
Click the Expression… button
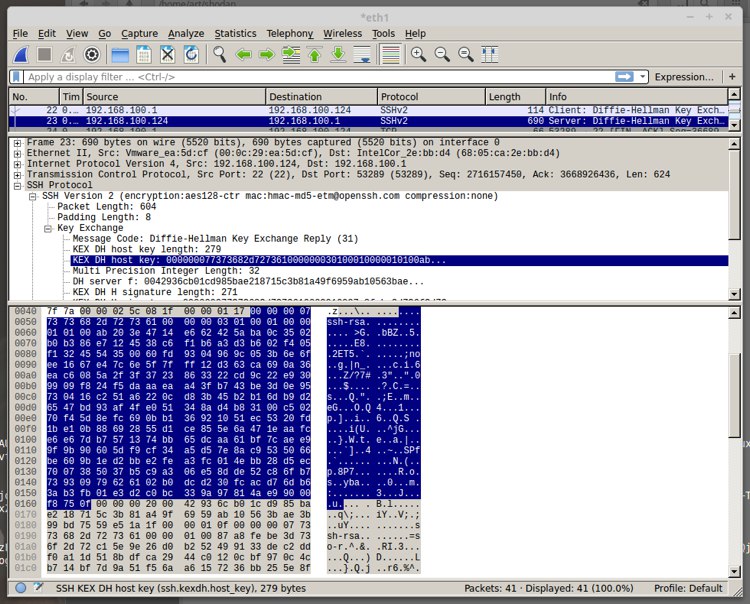click(684, 77)
